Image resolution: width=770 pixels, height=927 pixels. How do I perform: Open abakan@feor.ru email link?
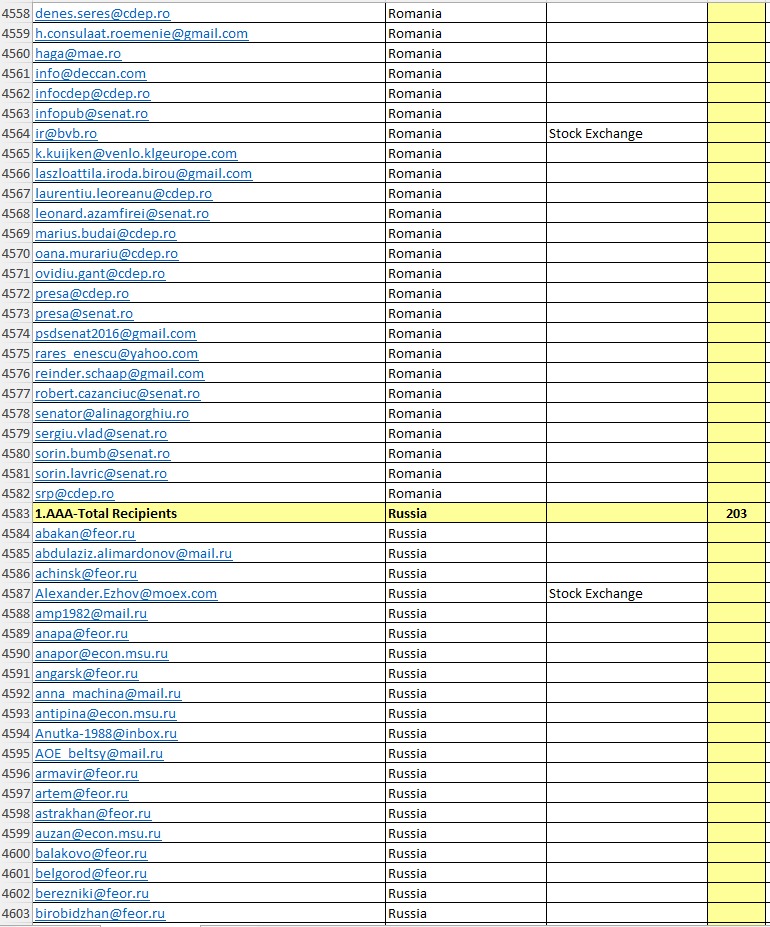[85, 534]
